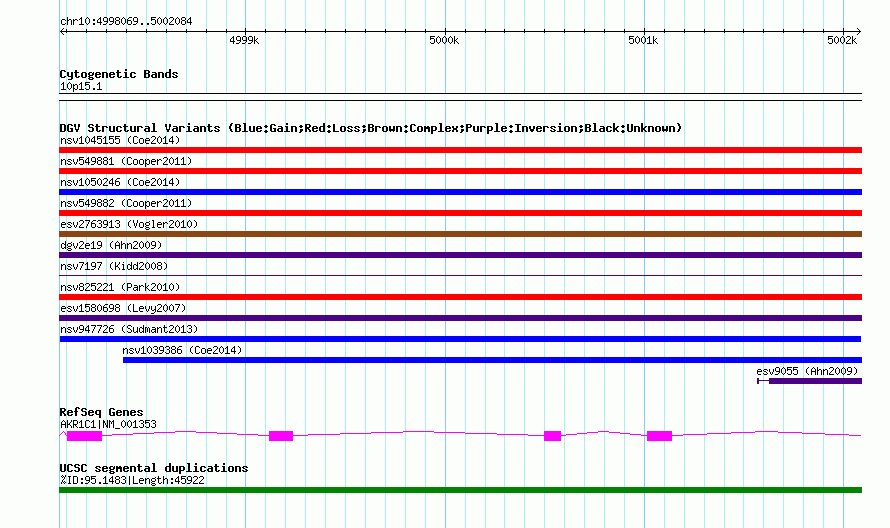890x528 pixels.
Task: Click the nsv825221 (Park2010) variant label
Action: [120, 287]
